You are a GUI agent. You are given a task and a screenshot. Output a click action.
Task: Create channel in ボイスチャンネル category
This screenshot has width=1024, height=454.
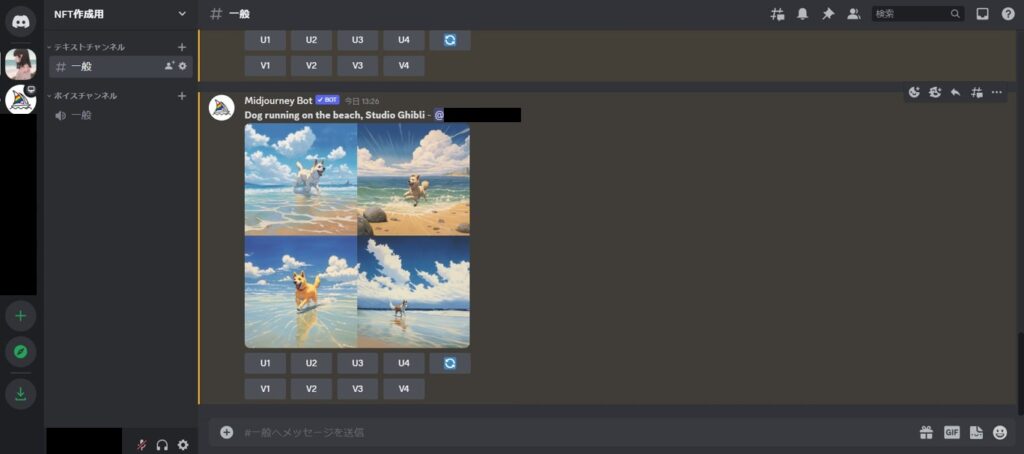coord(182,95)
